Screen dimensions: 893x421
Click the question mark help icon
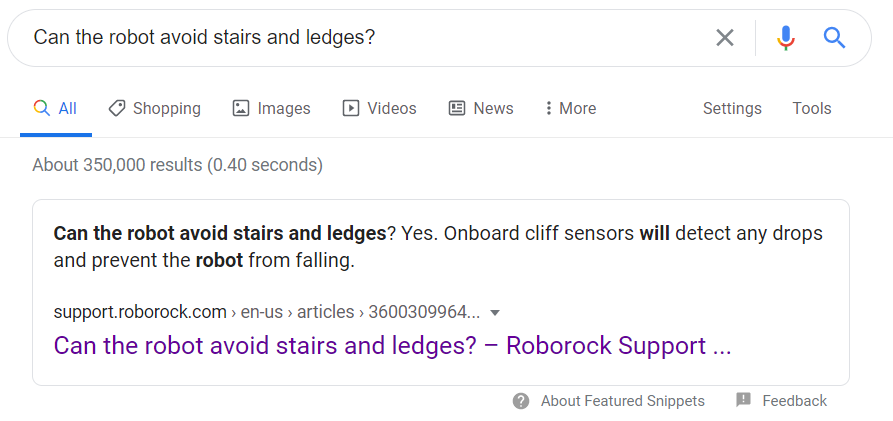click(521, 401)
